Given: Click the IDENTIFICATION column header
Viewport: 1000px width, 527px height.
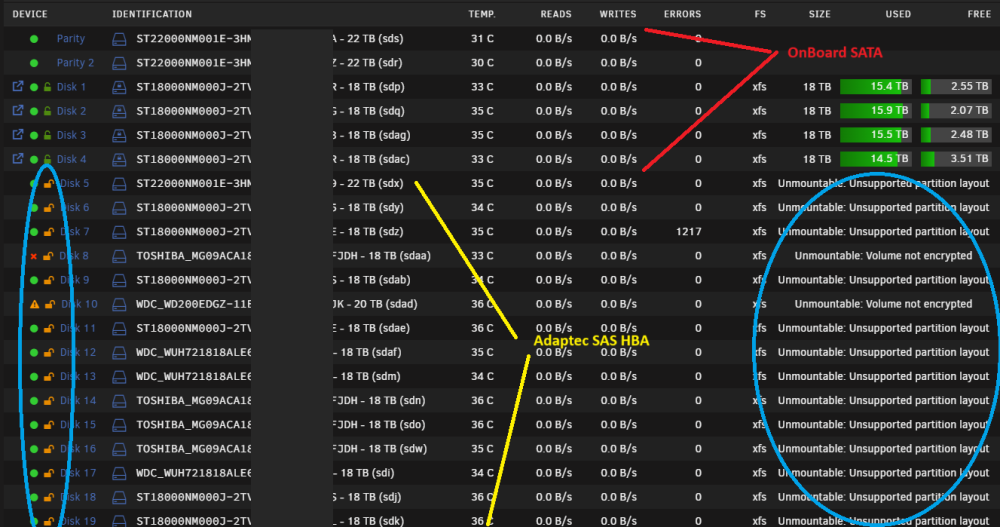Looking at the screenshot, I should coord(152,14).
